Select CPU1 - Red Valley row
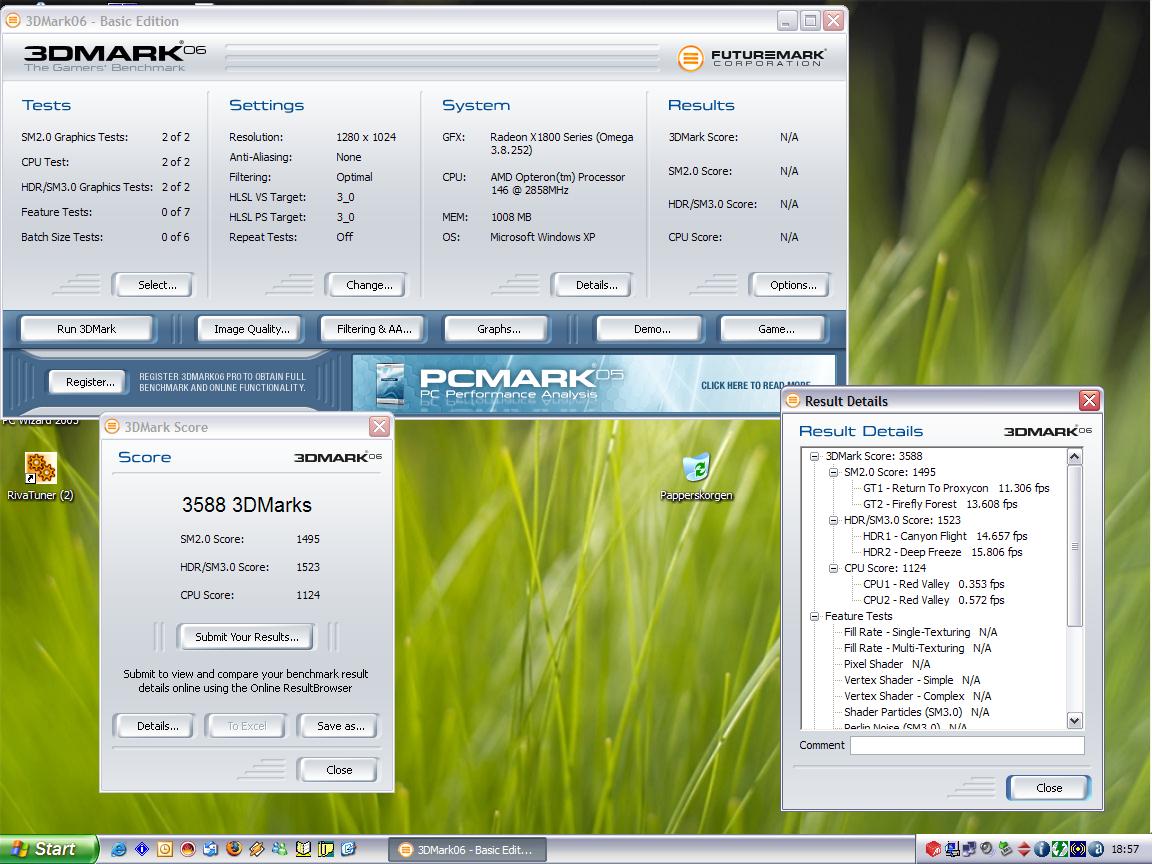 [933, 585]
